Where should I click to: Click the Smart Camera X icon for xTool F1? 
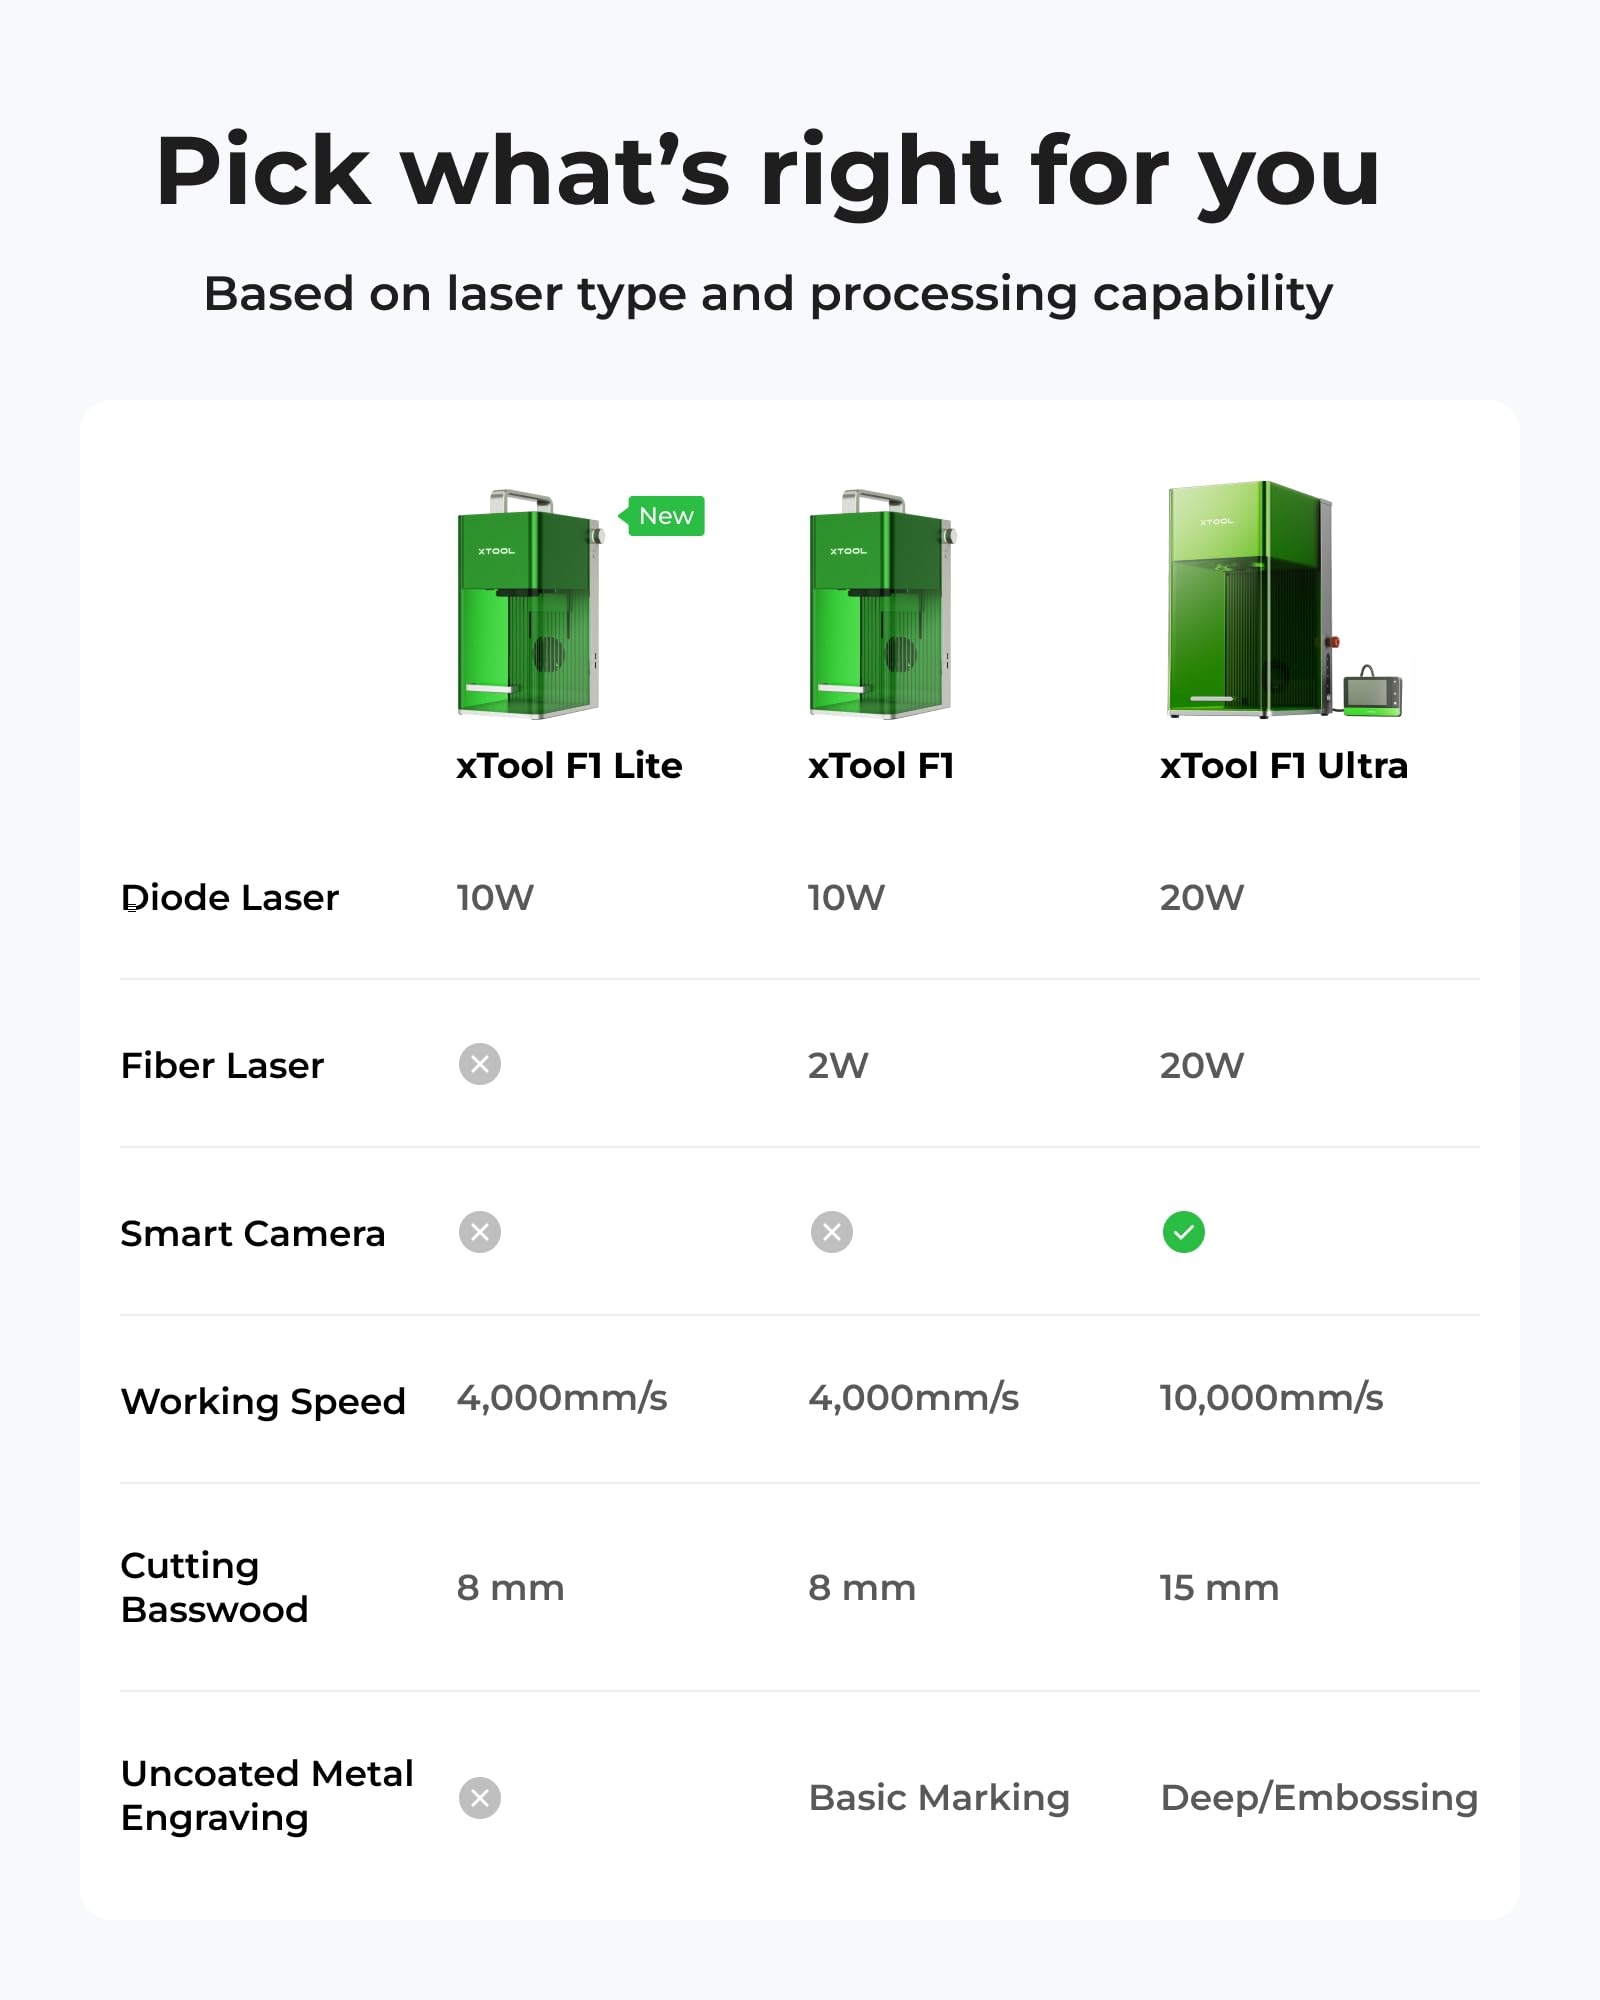click(x=832, y=1232)
